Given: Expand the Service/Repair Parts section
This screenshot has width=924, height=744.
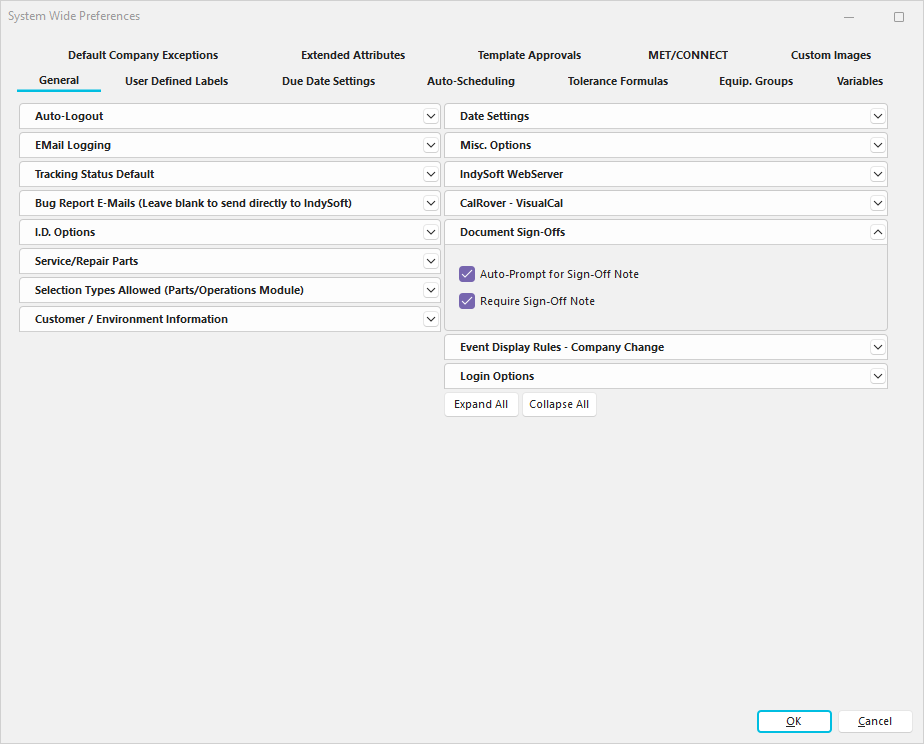Looking at the screenshot, I should point(430,262).
